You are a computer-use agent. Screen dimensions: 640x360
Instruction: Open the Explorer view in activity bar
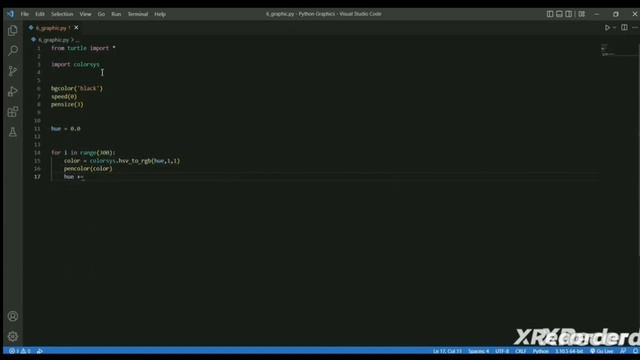(x=13, y=31)
